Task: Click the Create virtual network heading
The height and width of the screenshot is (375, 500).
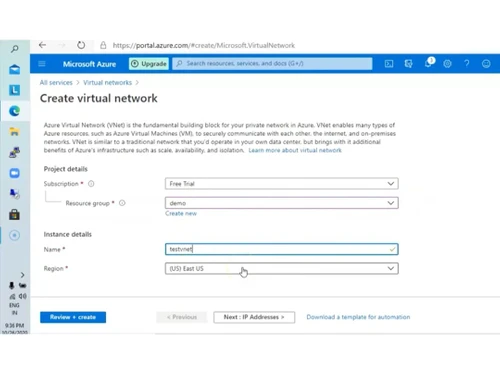Action: coord(99,98)
